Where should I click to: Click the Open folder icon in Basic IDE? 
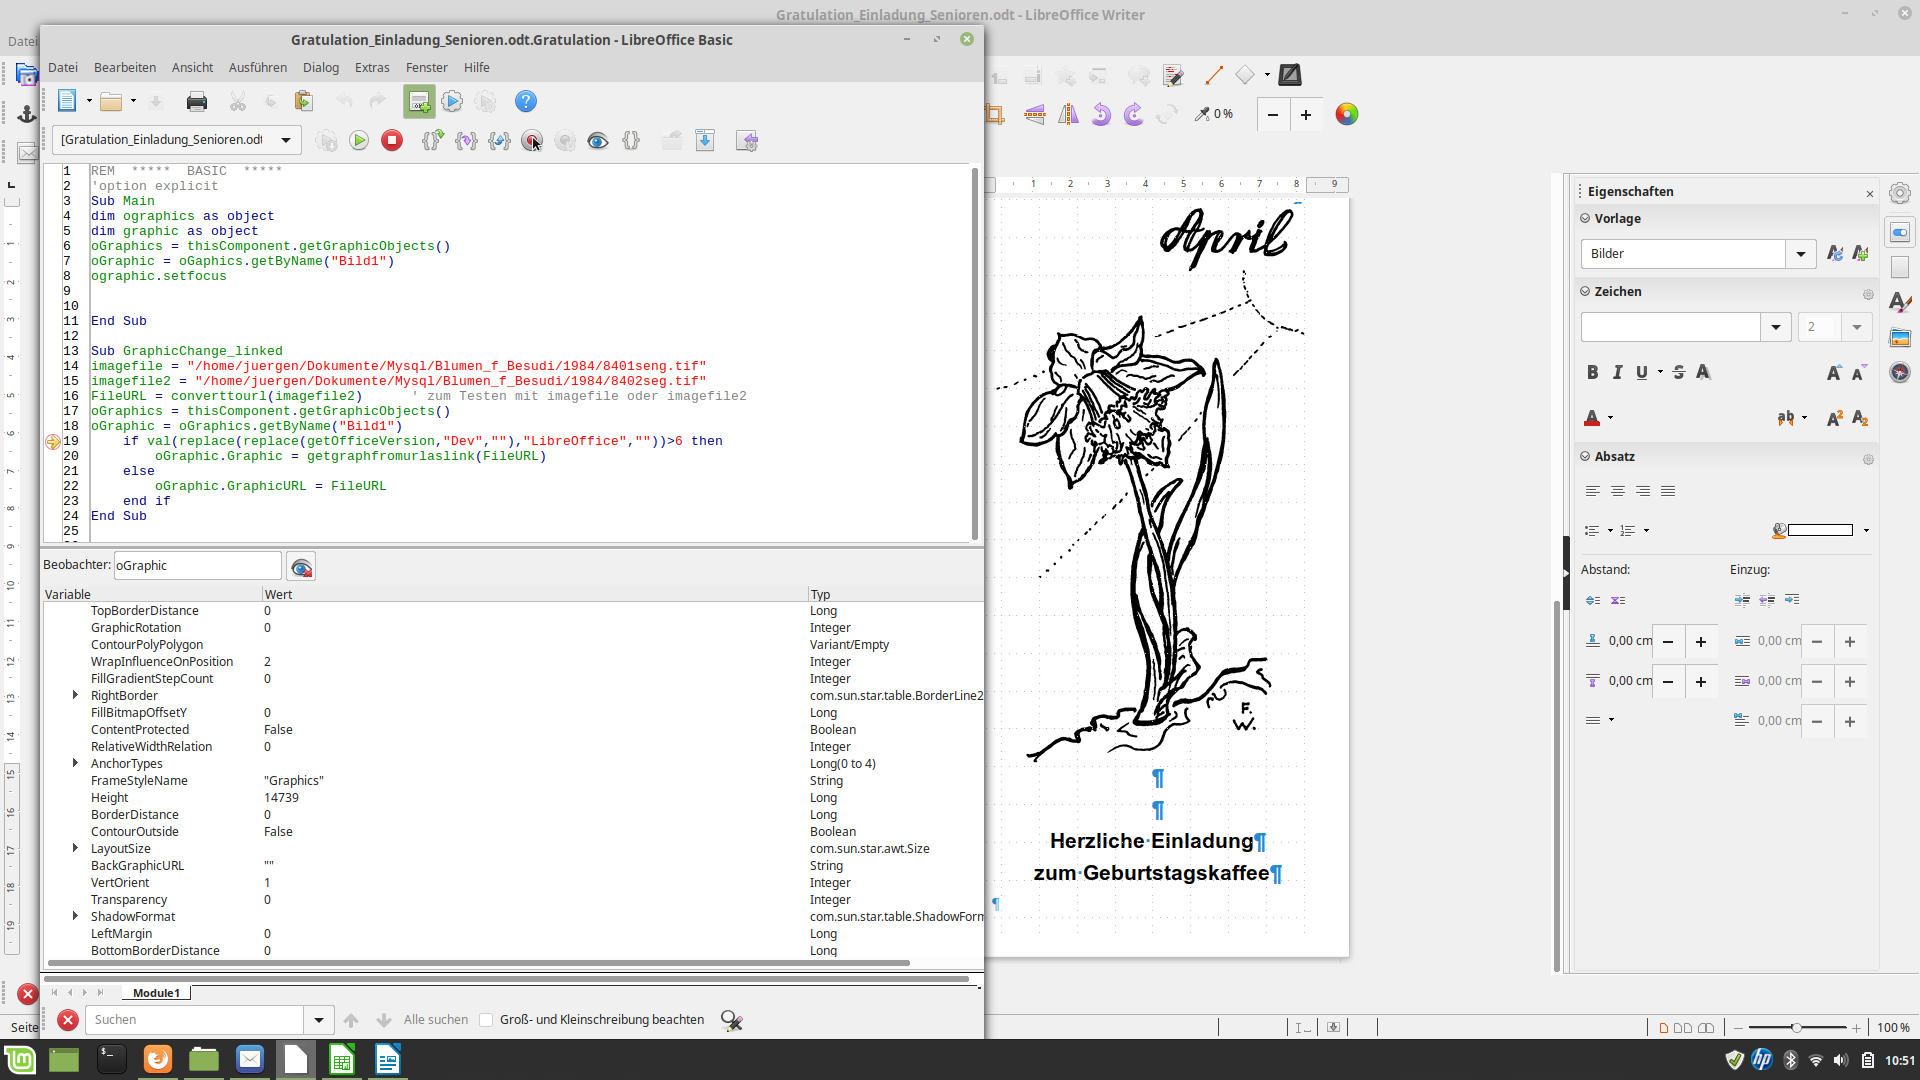tap(111, 101)
